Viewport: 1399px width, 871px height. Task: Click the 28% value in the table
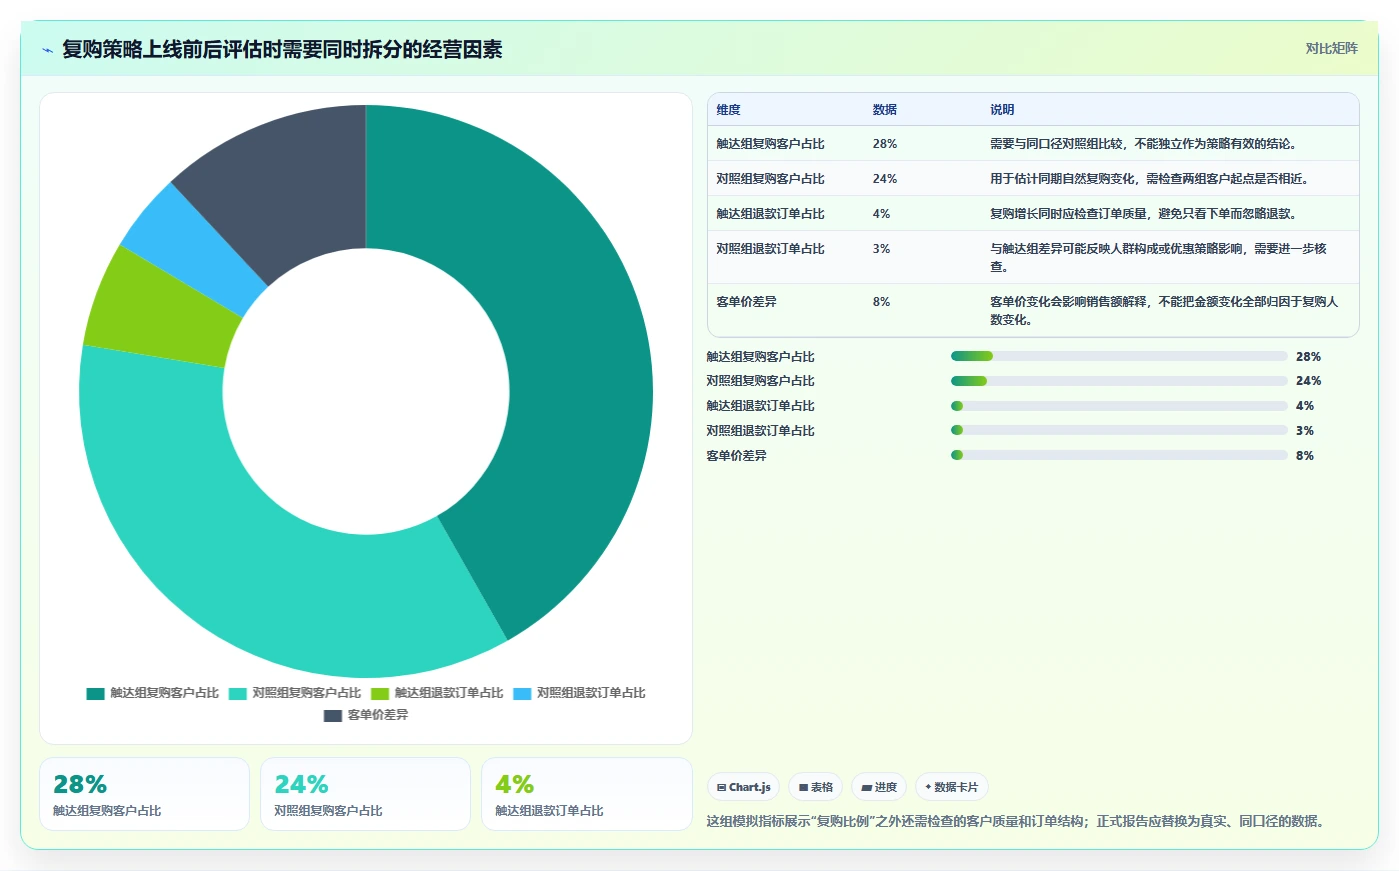tap(885, 144)
